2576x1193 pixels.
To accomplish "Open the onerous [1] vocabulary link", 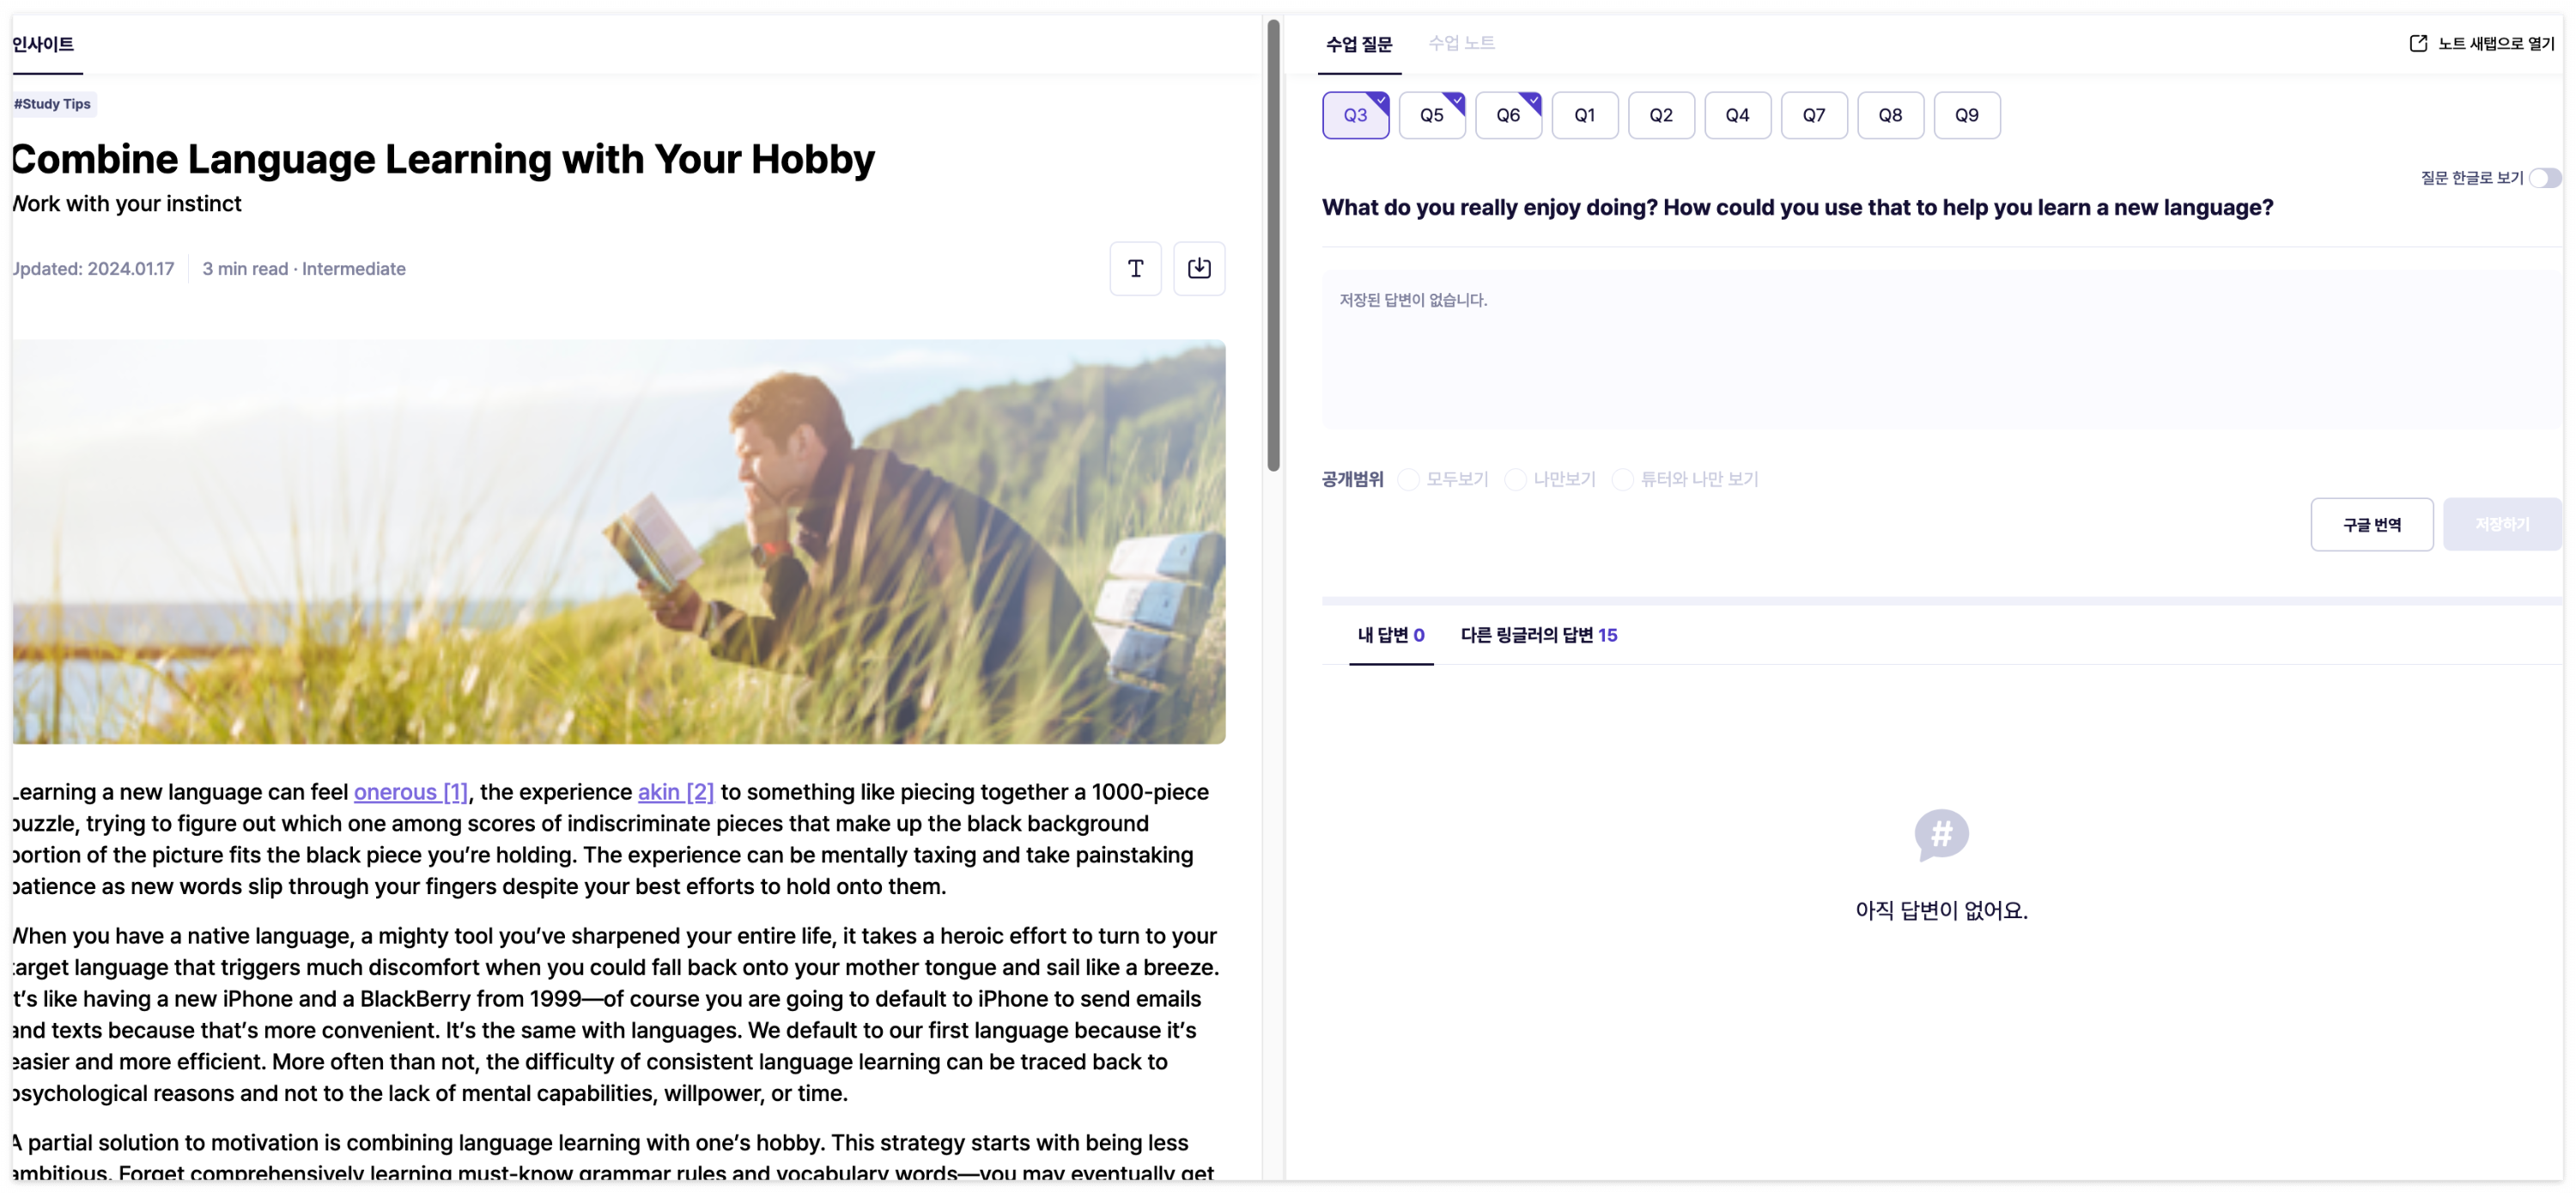I will pos(410,792).
